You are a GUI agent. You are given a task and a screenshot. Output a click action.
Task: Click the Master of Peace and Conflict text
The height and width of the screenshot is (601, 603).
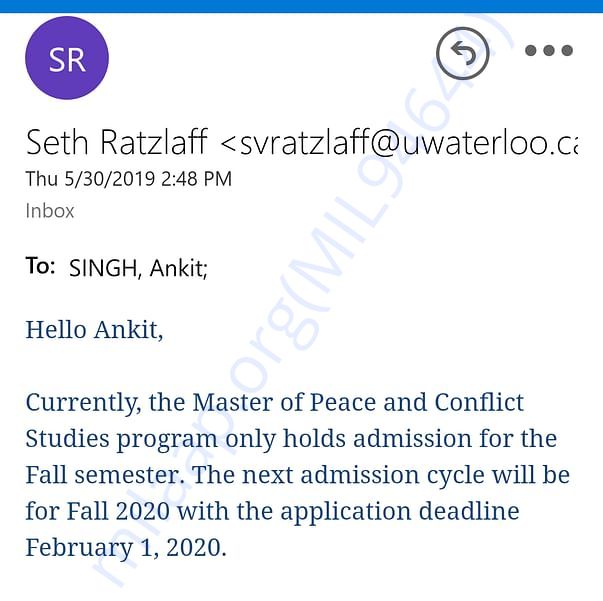358,403
